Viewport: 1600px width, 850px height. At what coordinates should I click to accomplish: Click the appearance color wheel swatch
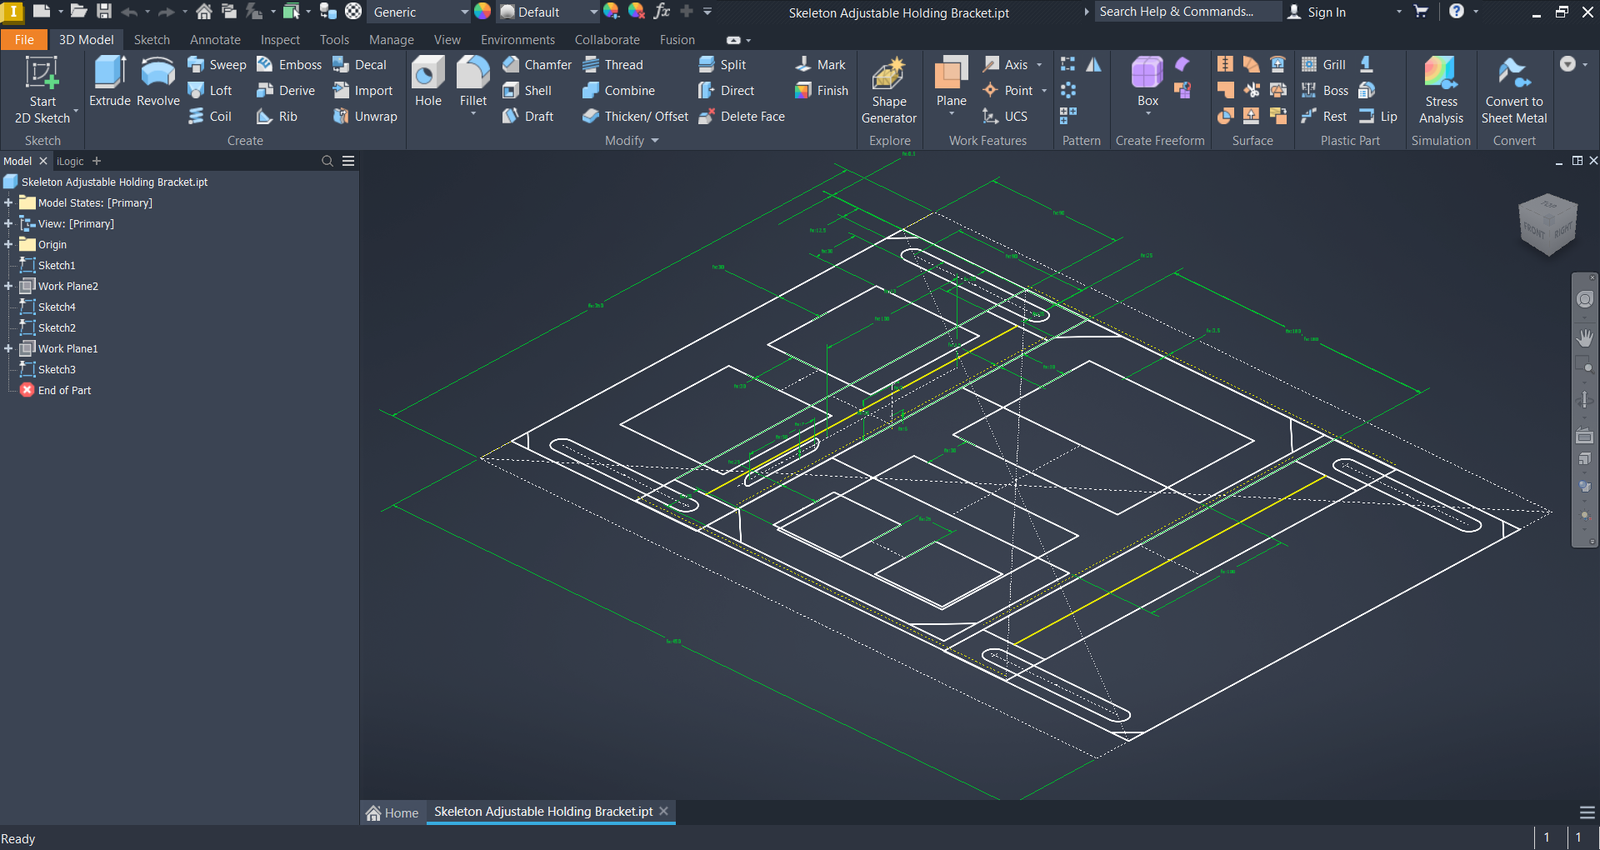pyautogui.click(x=482, y=12)
